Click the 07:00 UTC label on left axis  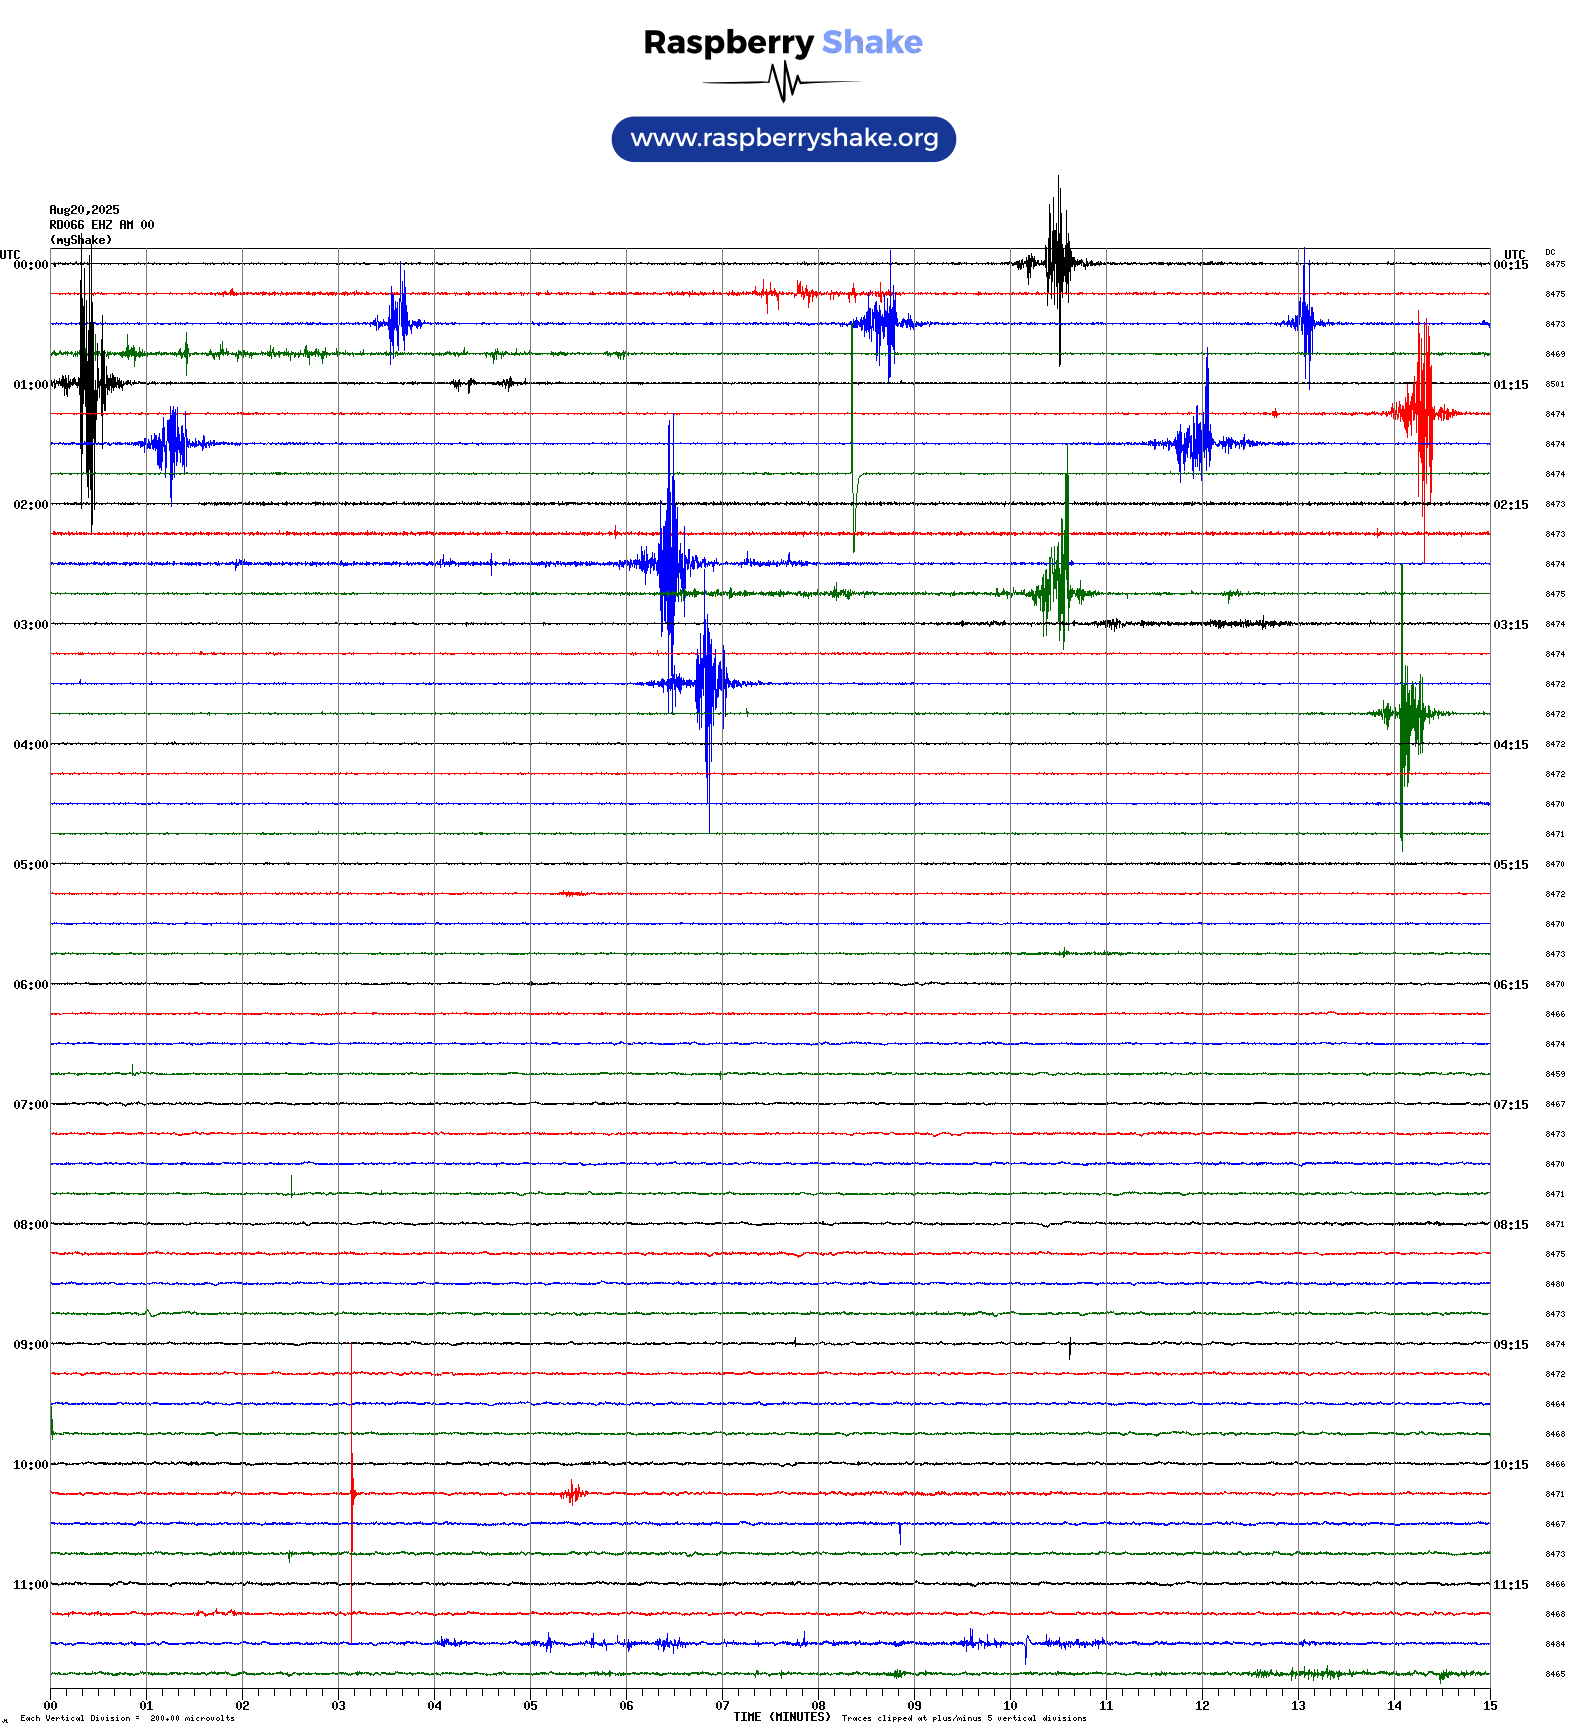point(30,1105)
